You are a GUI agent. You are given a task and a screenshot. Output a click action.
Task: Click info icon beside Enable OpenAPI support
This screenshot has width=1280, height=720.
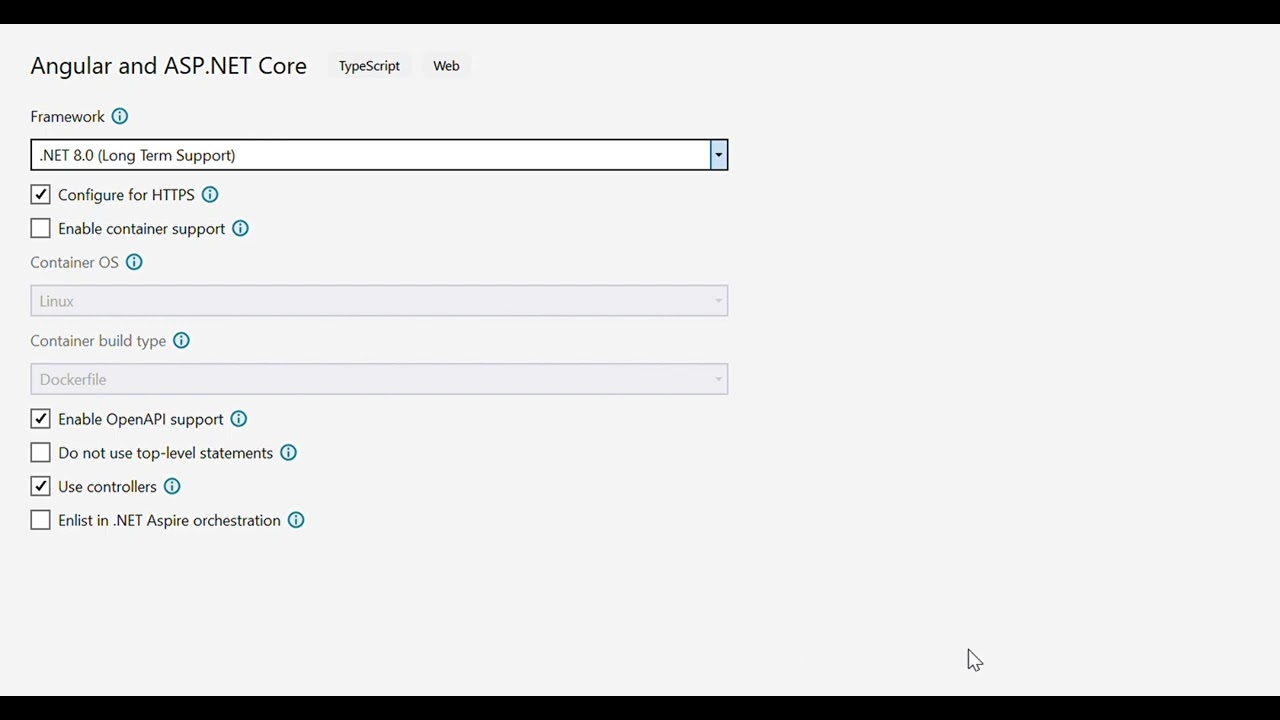click(238, 419)
